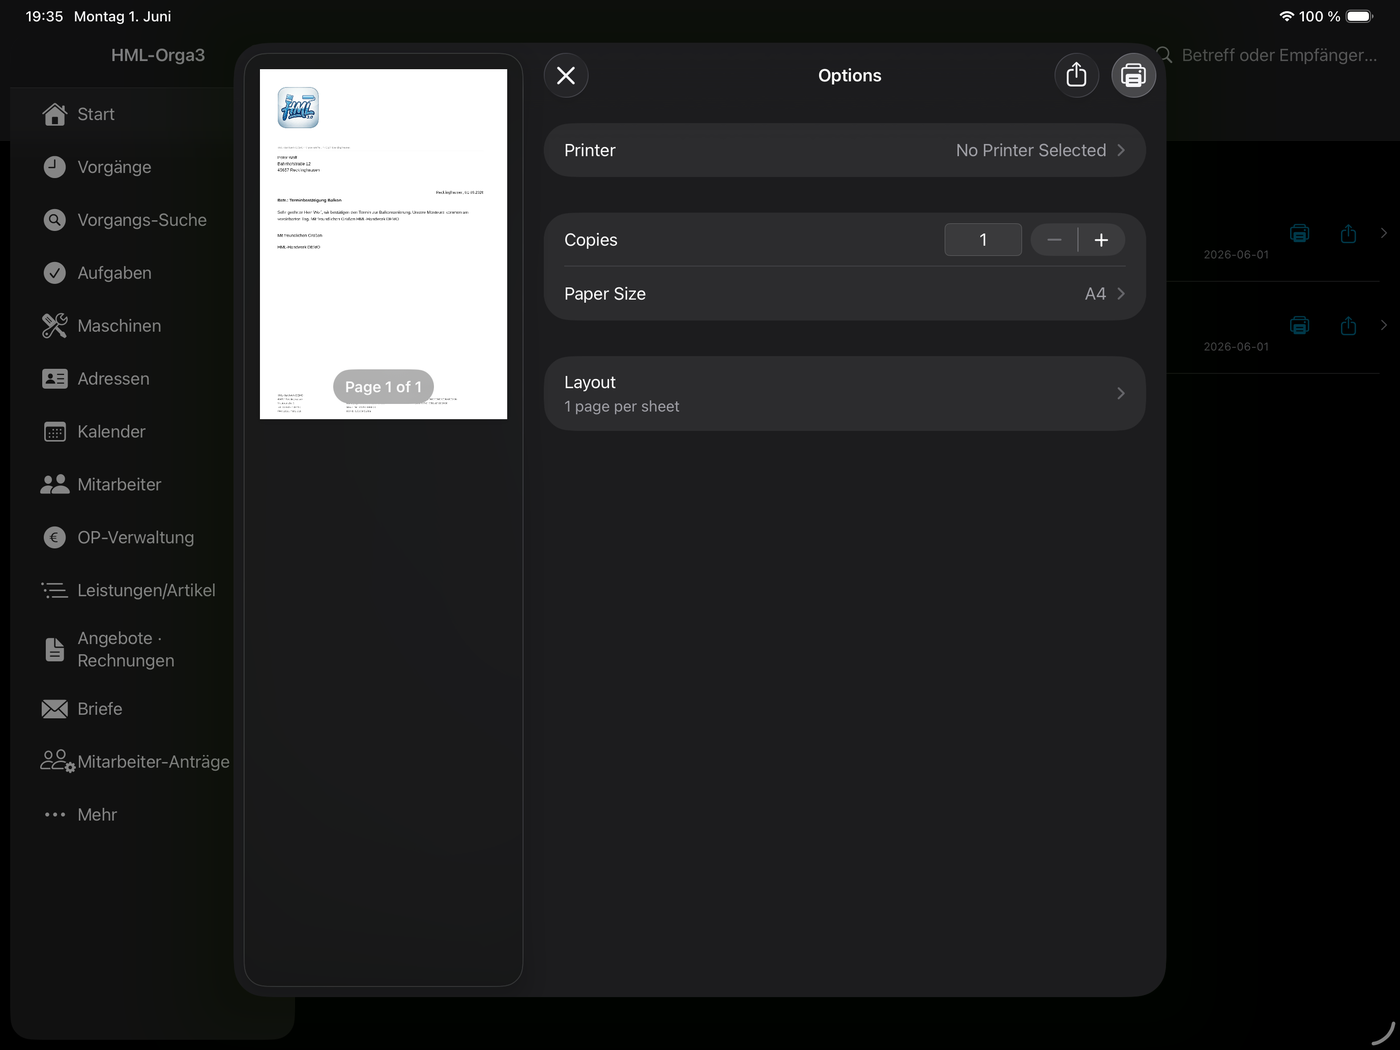Print the second letter in the list
This screenshot has width=1400, height=1050.
[1300, 325]
